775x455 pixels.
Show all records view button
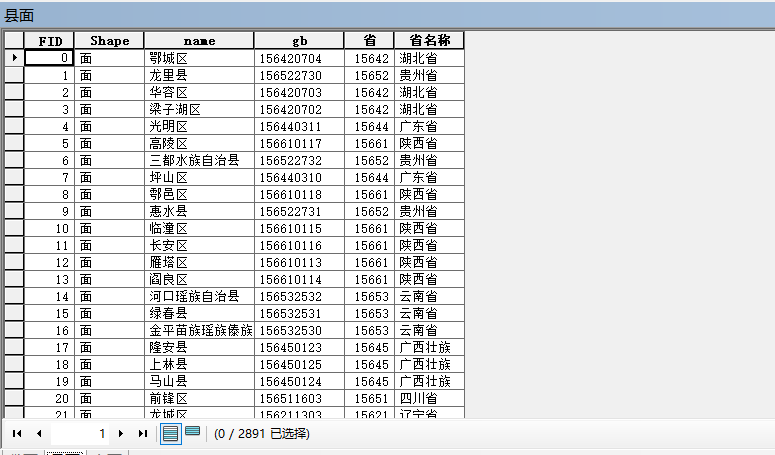point(171,434)
